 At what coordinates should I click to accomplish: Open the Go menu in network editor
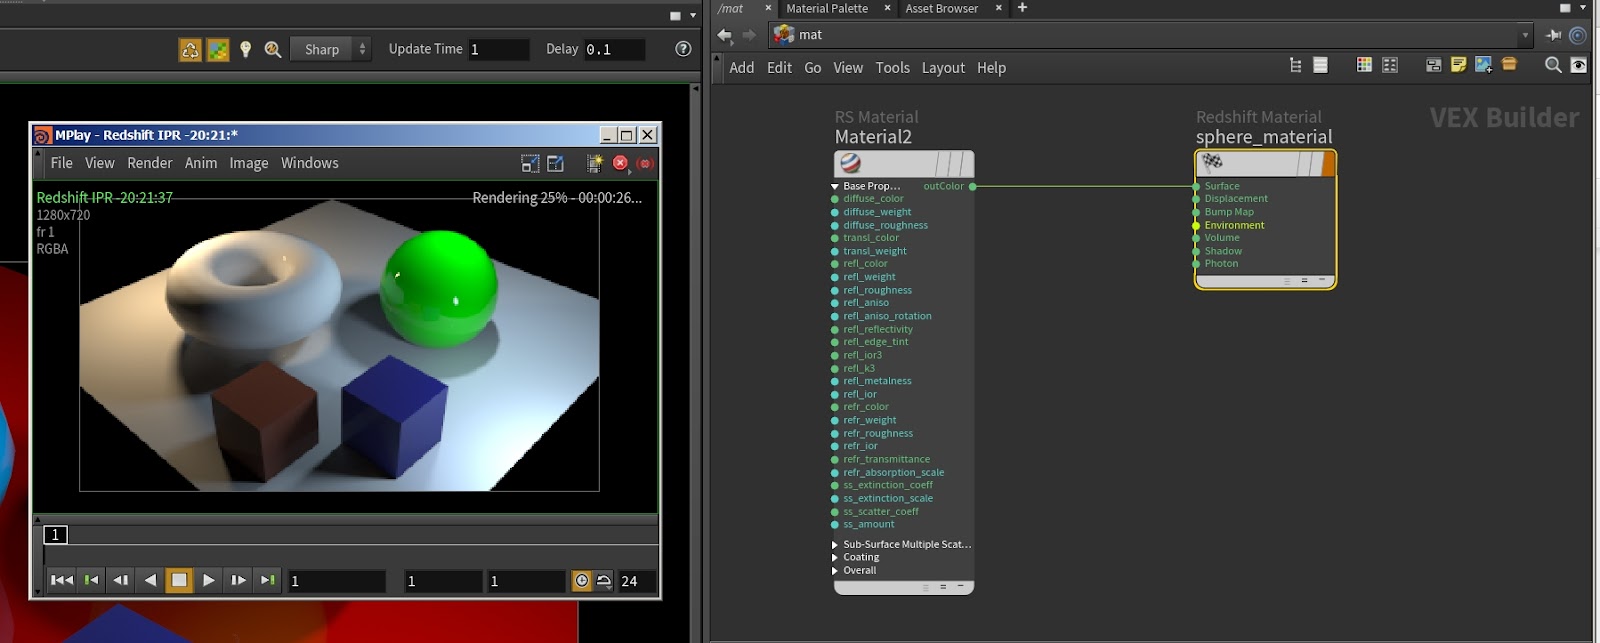(813, 68)
